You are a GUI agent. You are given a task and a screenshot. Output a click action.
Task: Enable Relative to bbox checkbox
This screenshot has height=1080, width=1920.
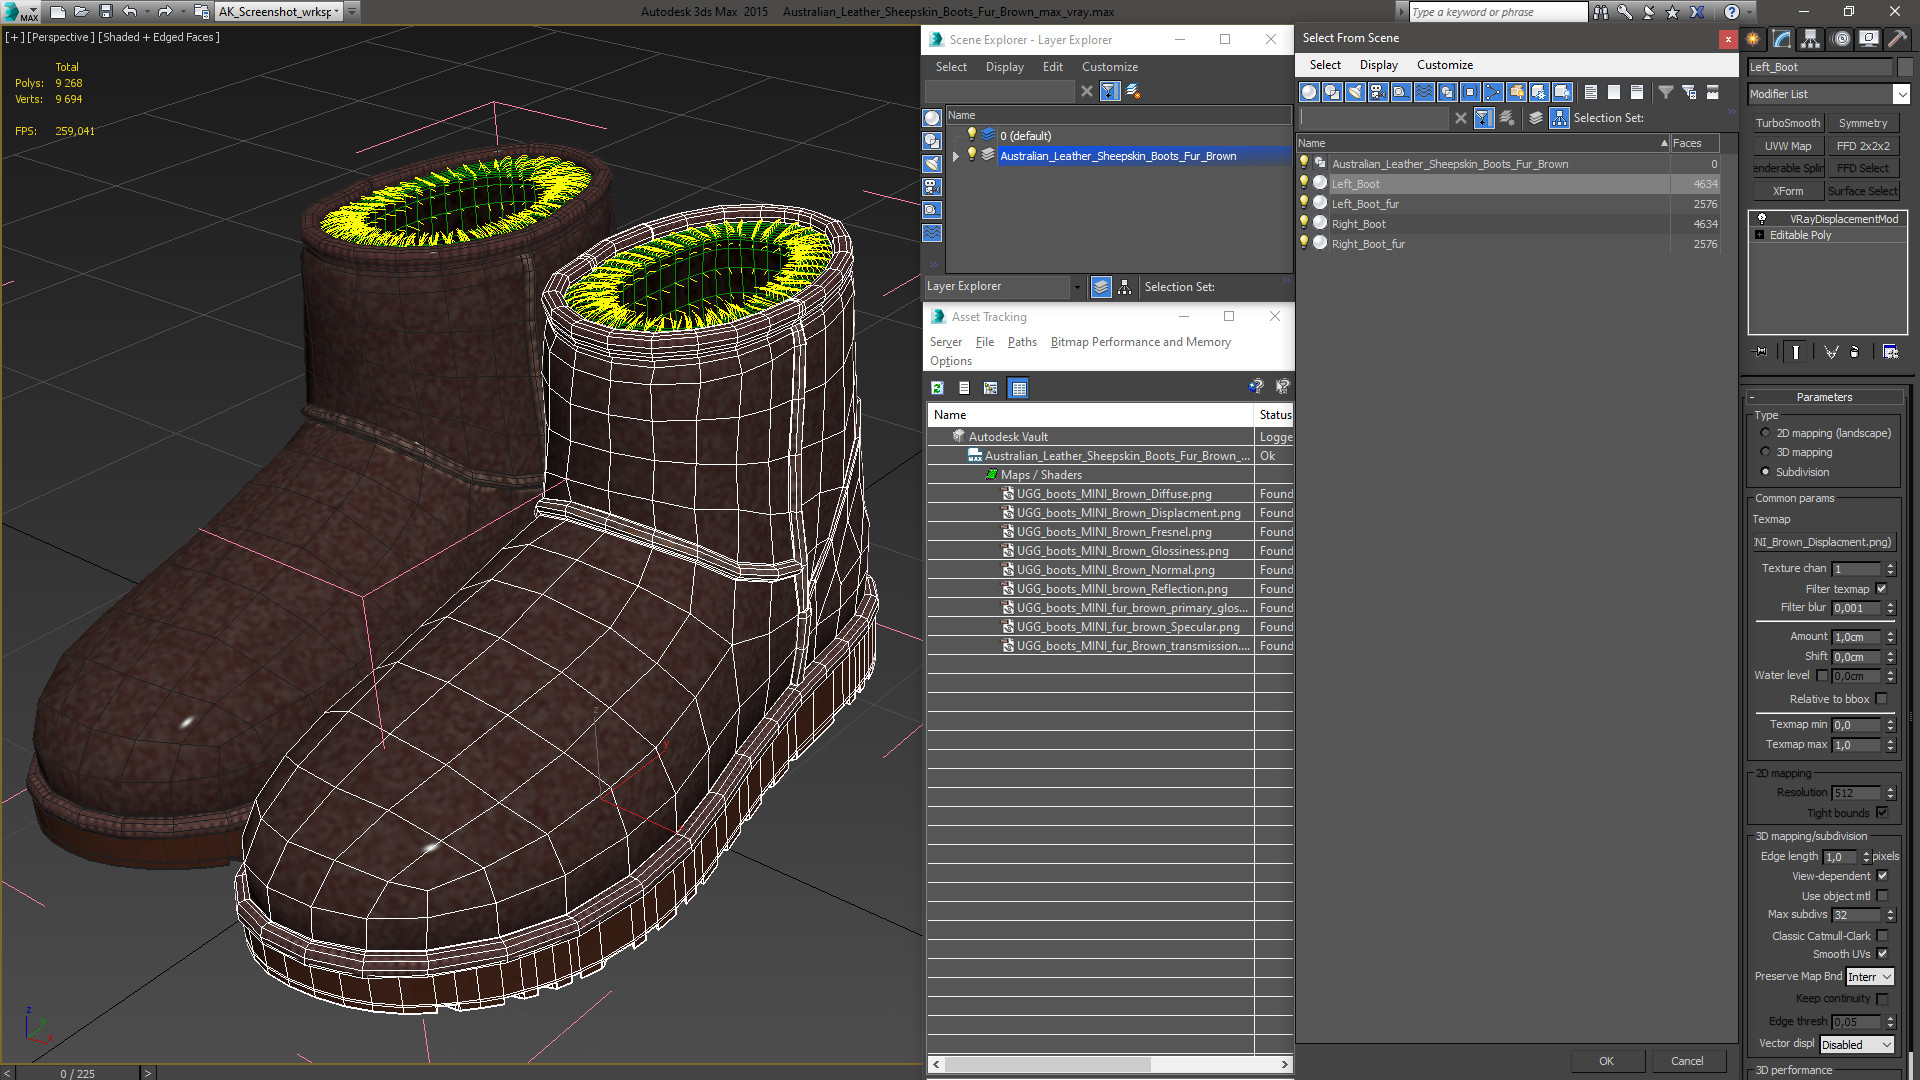tap(1881, 699)
